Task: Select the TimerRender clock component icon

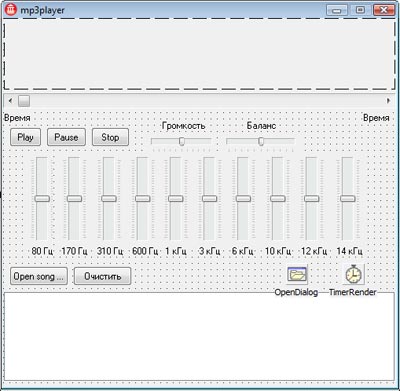Action: [x=353, y=274]
